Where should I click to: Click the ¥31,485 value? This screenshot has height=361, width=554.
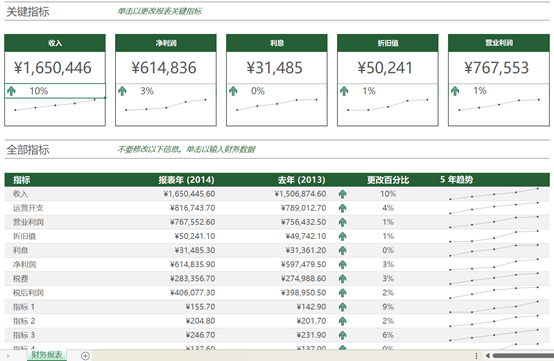pos(275,68)
